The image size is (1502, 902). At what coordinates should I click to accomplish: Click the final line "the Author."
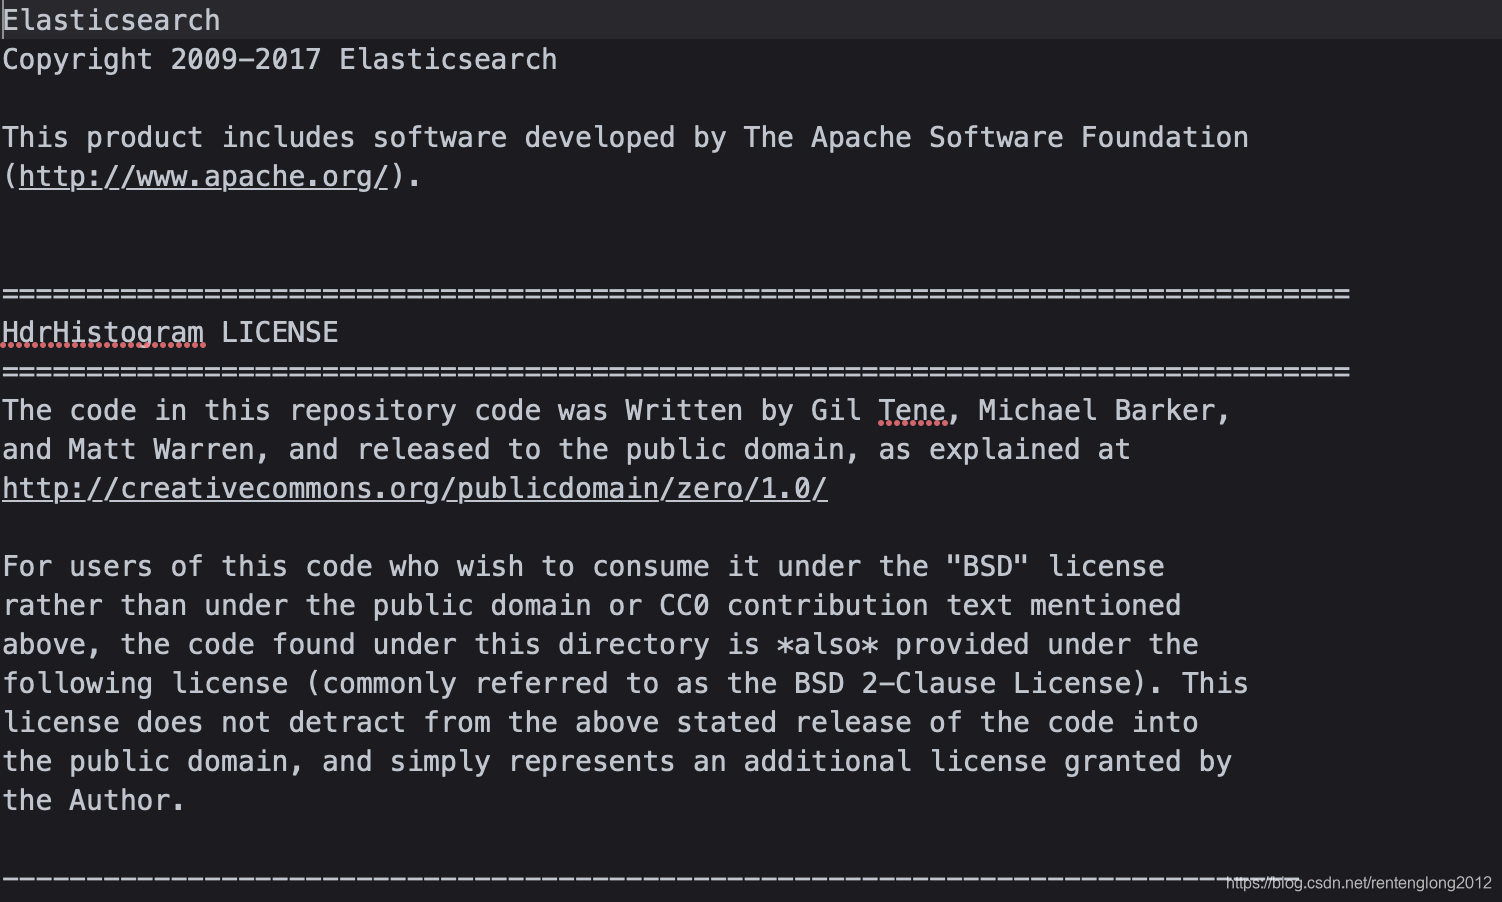(94, 800)
